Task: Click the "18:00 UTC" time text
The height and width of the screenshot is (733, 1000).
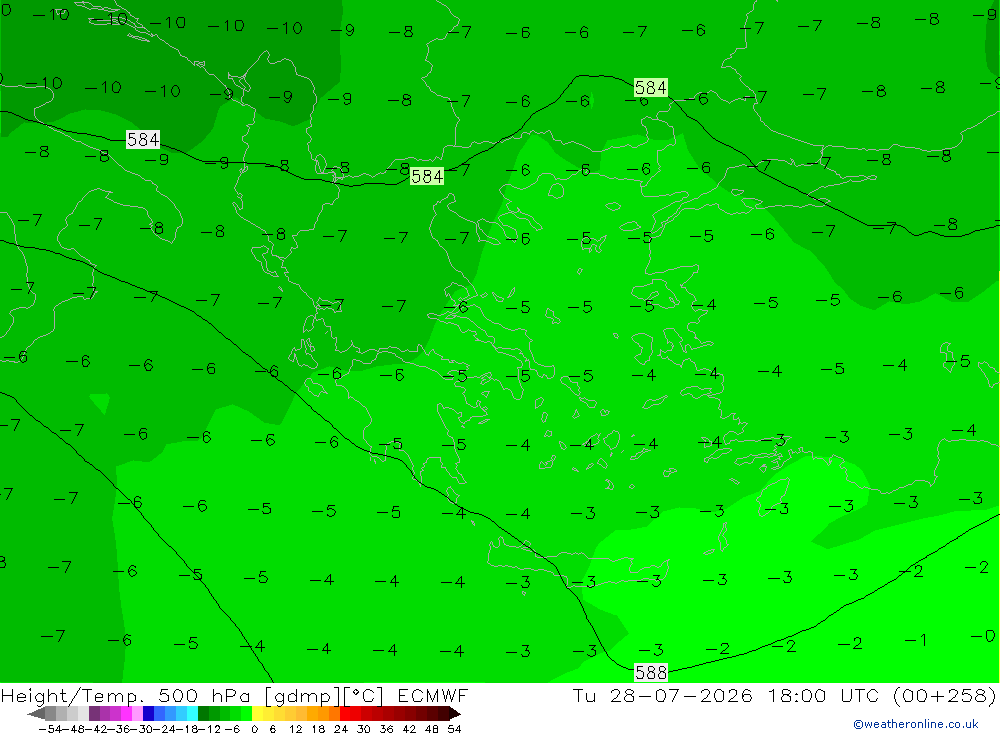Action: point(823,695)
